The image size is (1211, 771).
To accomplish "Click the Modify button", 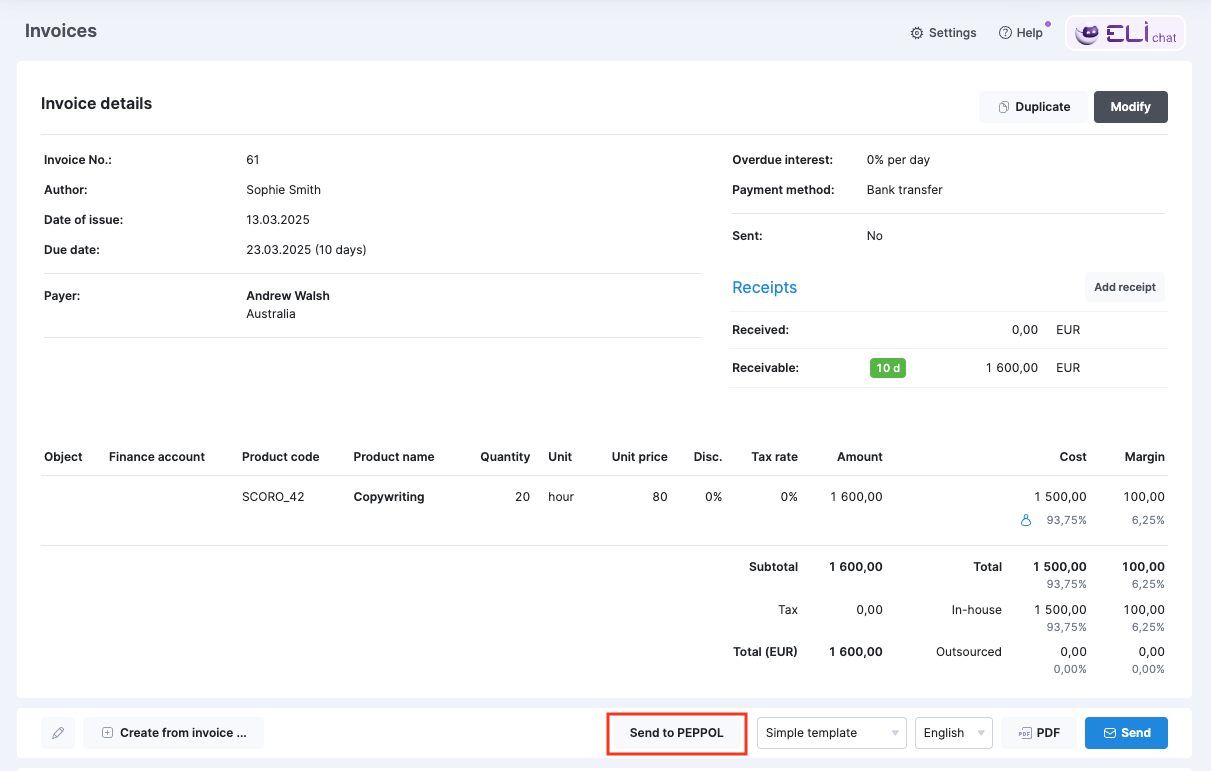I will point(1131,107).
